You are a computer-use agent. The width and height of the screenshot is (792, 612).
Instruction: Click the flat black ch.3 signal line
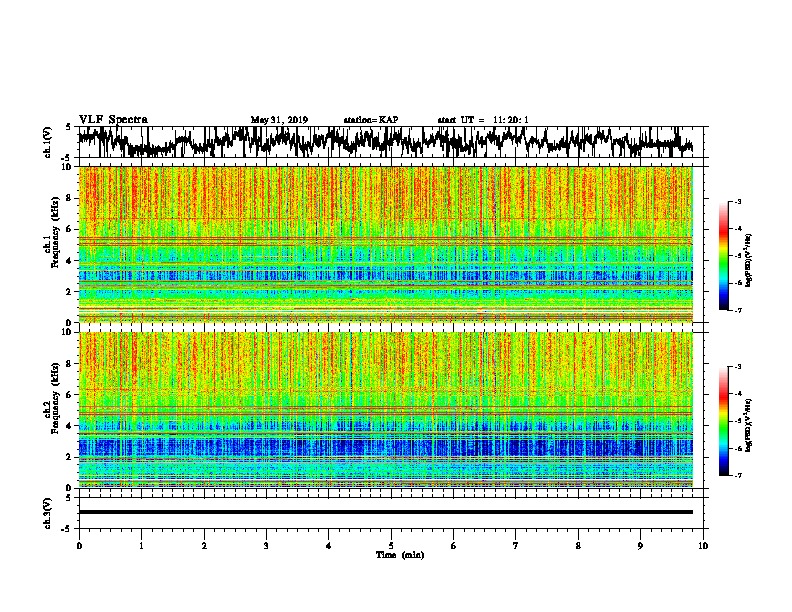pos(386,512)
